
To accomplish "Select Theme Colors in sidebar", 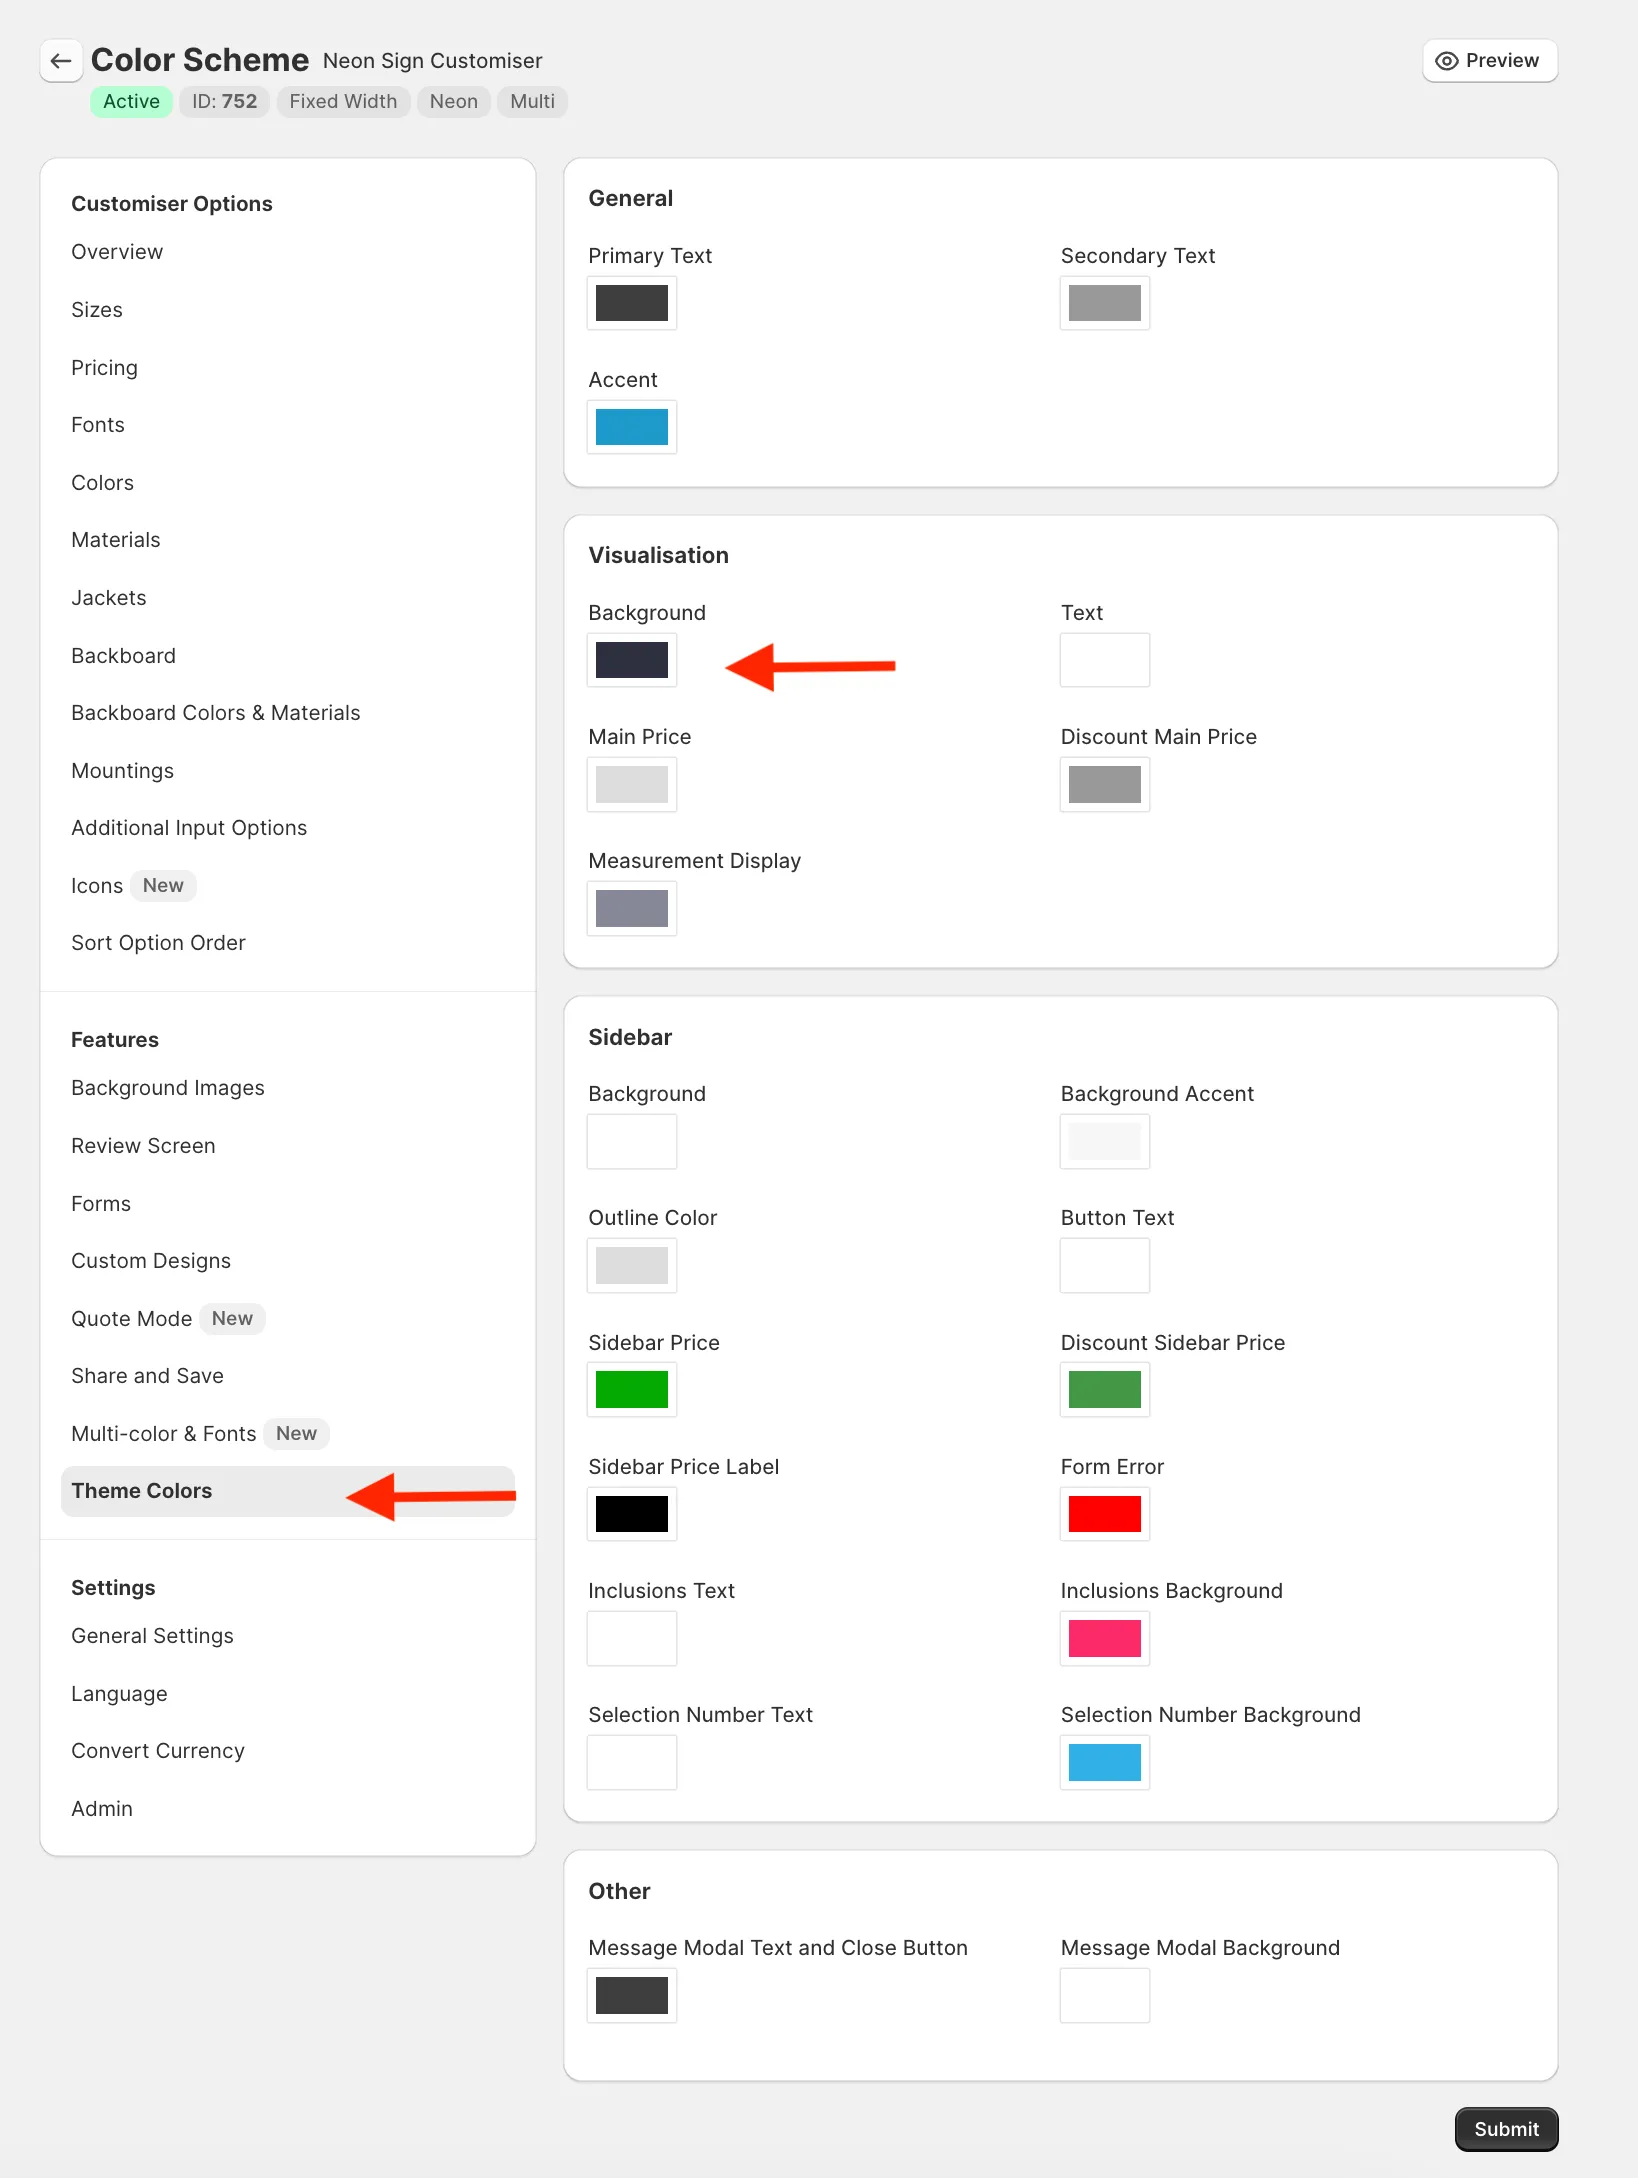I will (x=142, y=1491).
